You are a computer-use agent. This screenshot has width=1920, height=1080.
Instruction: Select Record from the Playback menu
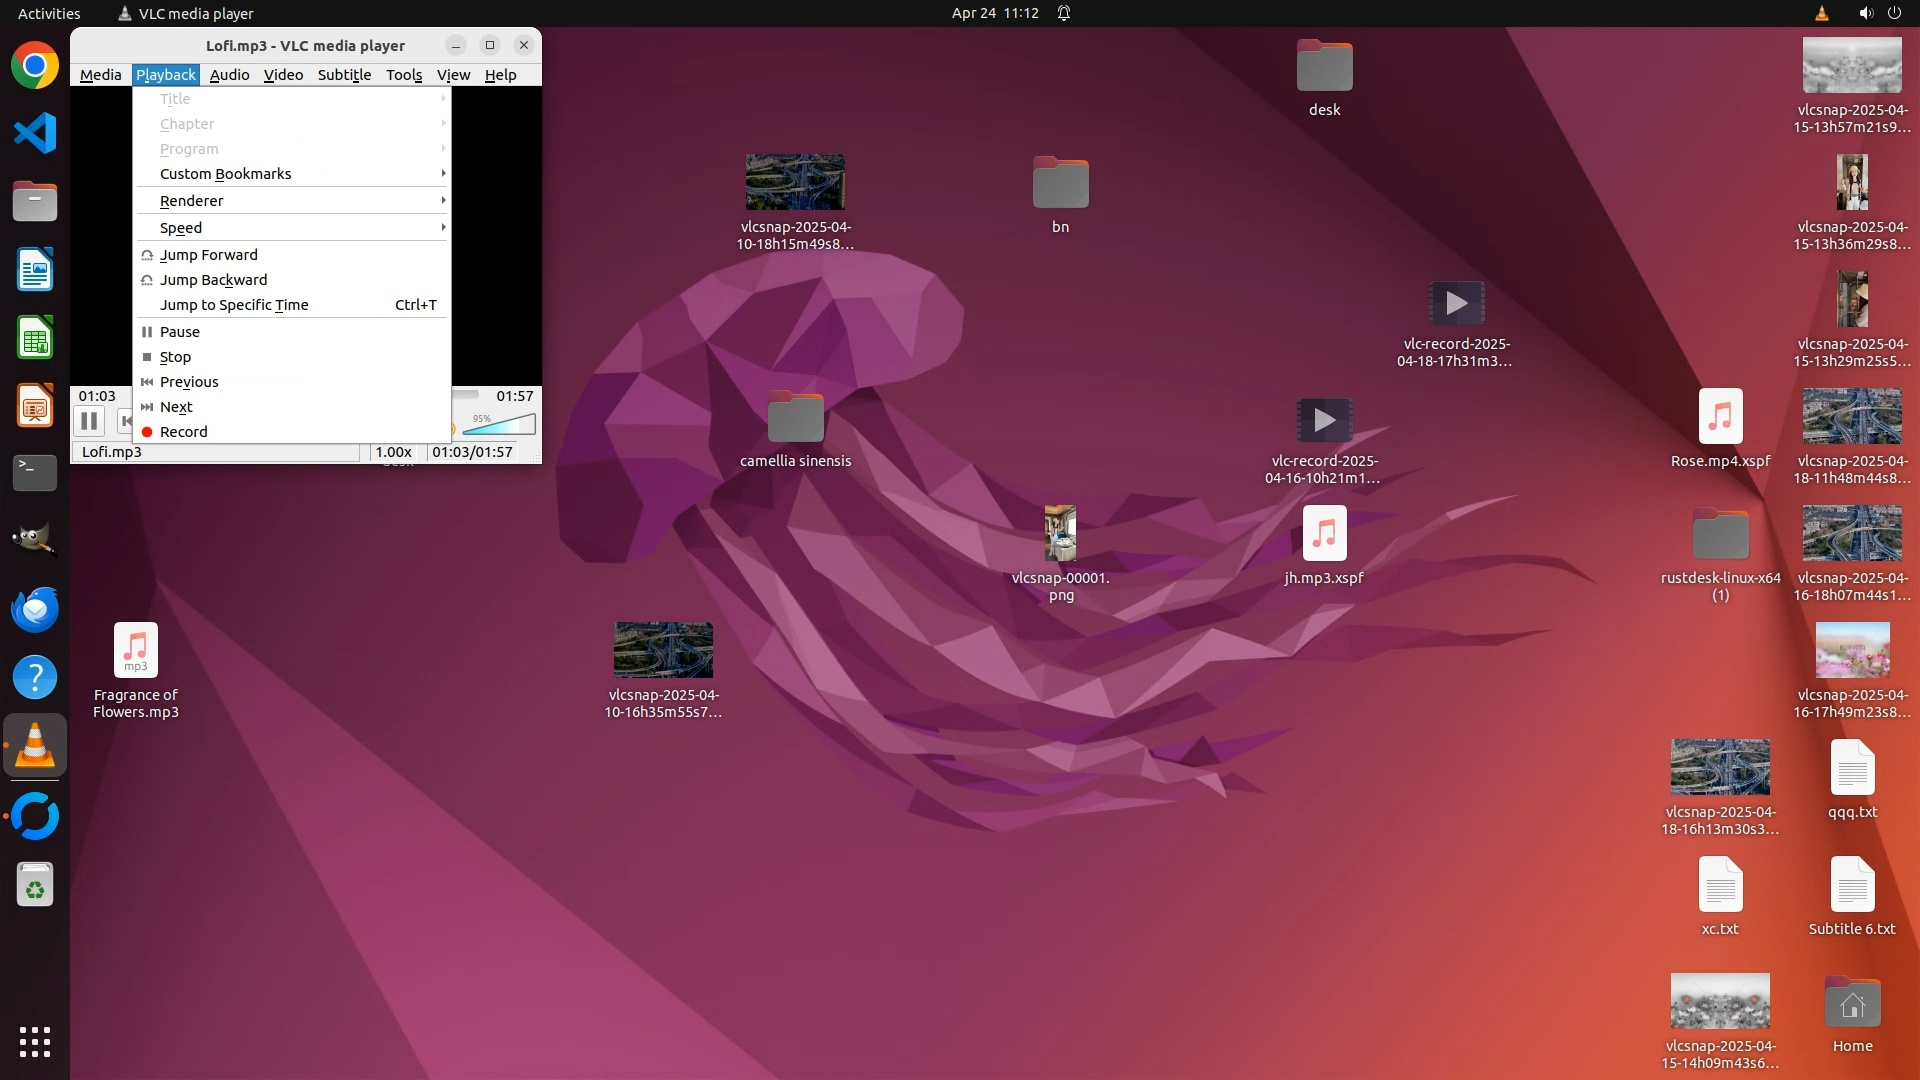[184, 432]
